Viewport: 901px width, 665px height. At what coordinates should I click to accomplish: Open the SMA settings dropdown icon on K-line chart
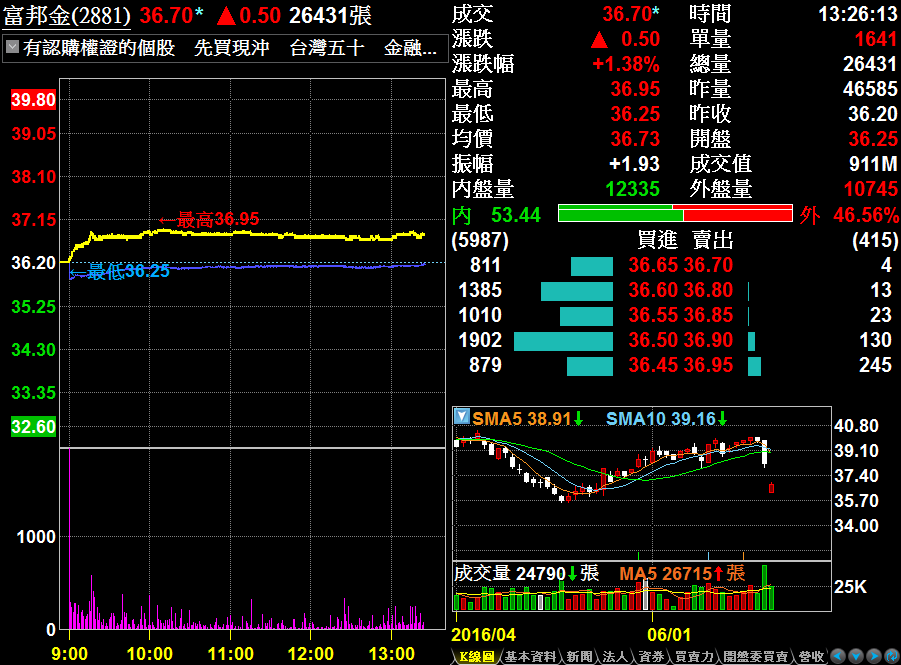tap(461, 417)
